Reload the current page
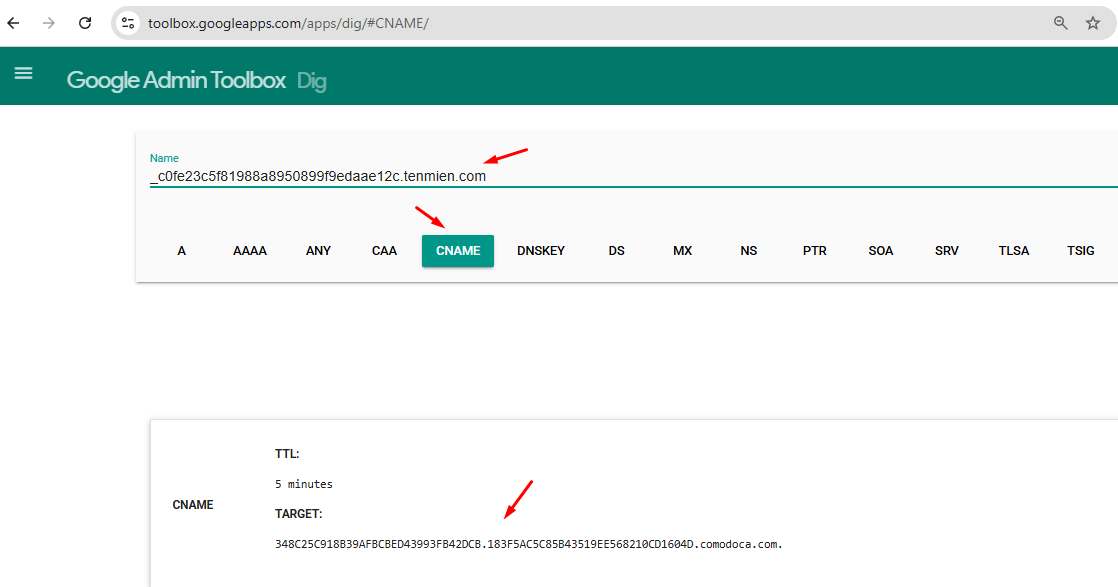Screen dimensions: 1118x587 (85, 23)
